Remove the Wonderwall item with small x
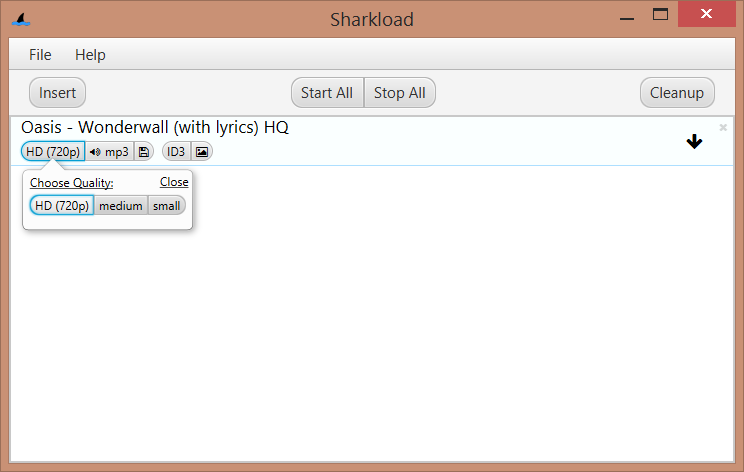Screen dimensions: 744x472 click(x=723, y=127)
